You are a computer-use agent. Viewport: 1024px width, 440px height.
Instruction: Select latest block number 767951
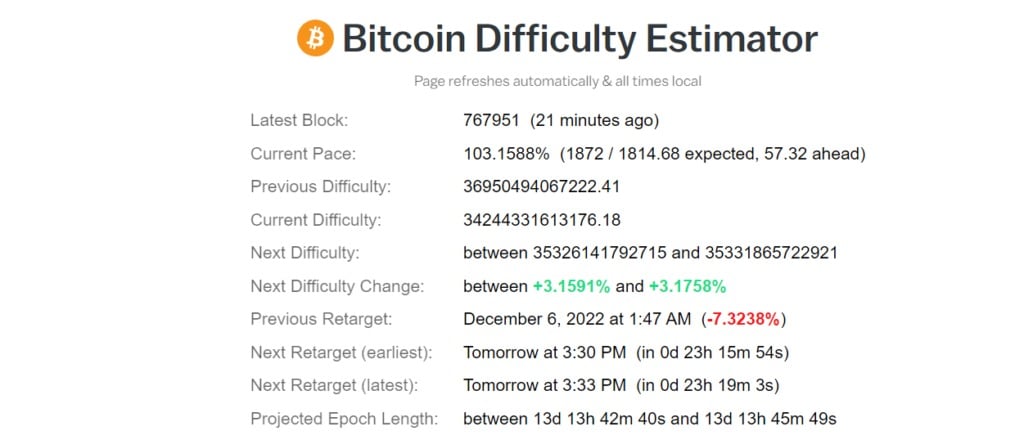[491, 121]
